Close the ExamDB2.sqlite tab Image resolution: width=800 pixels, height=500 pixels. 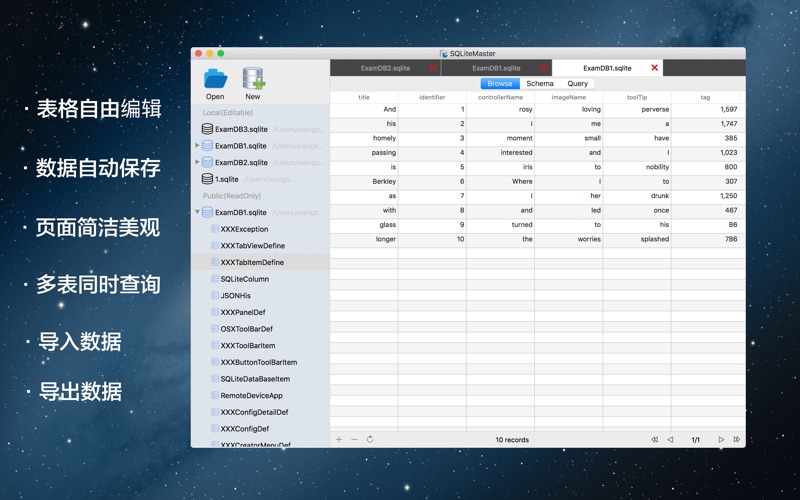[x=433, y=68]
